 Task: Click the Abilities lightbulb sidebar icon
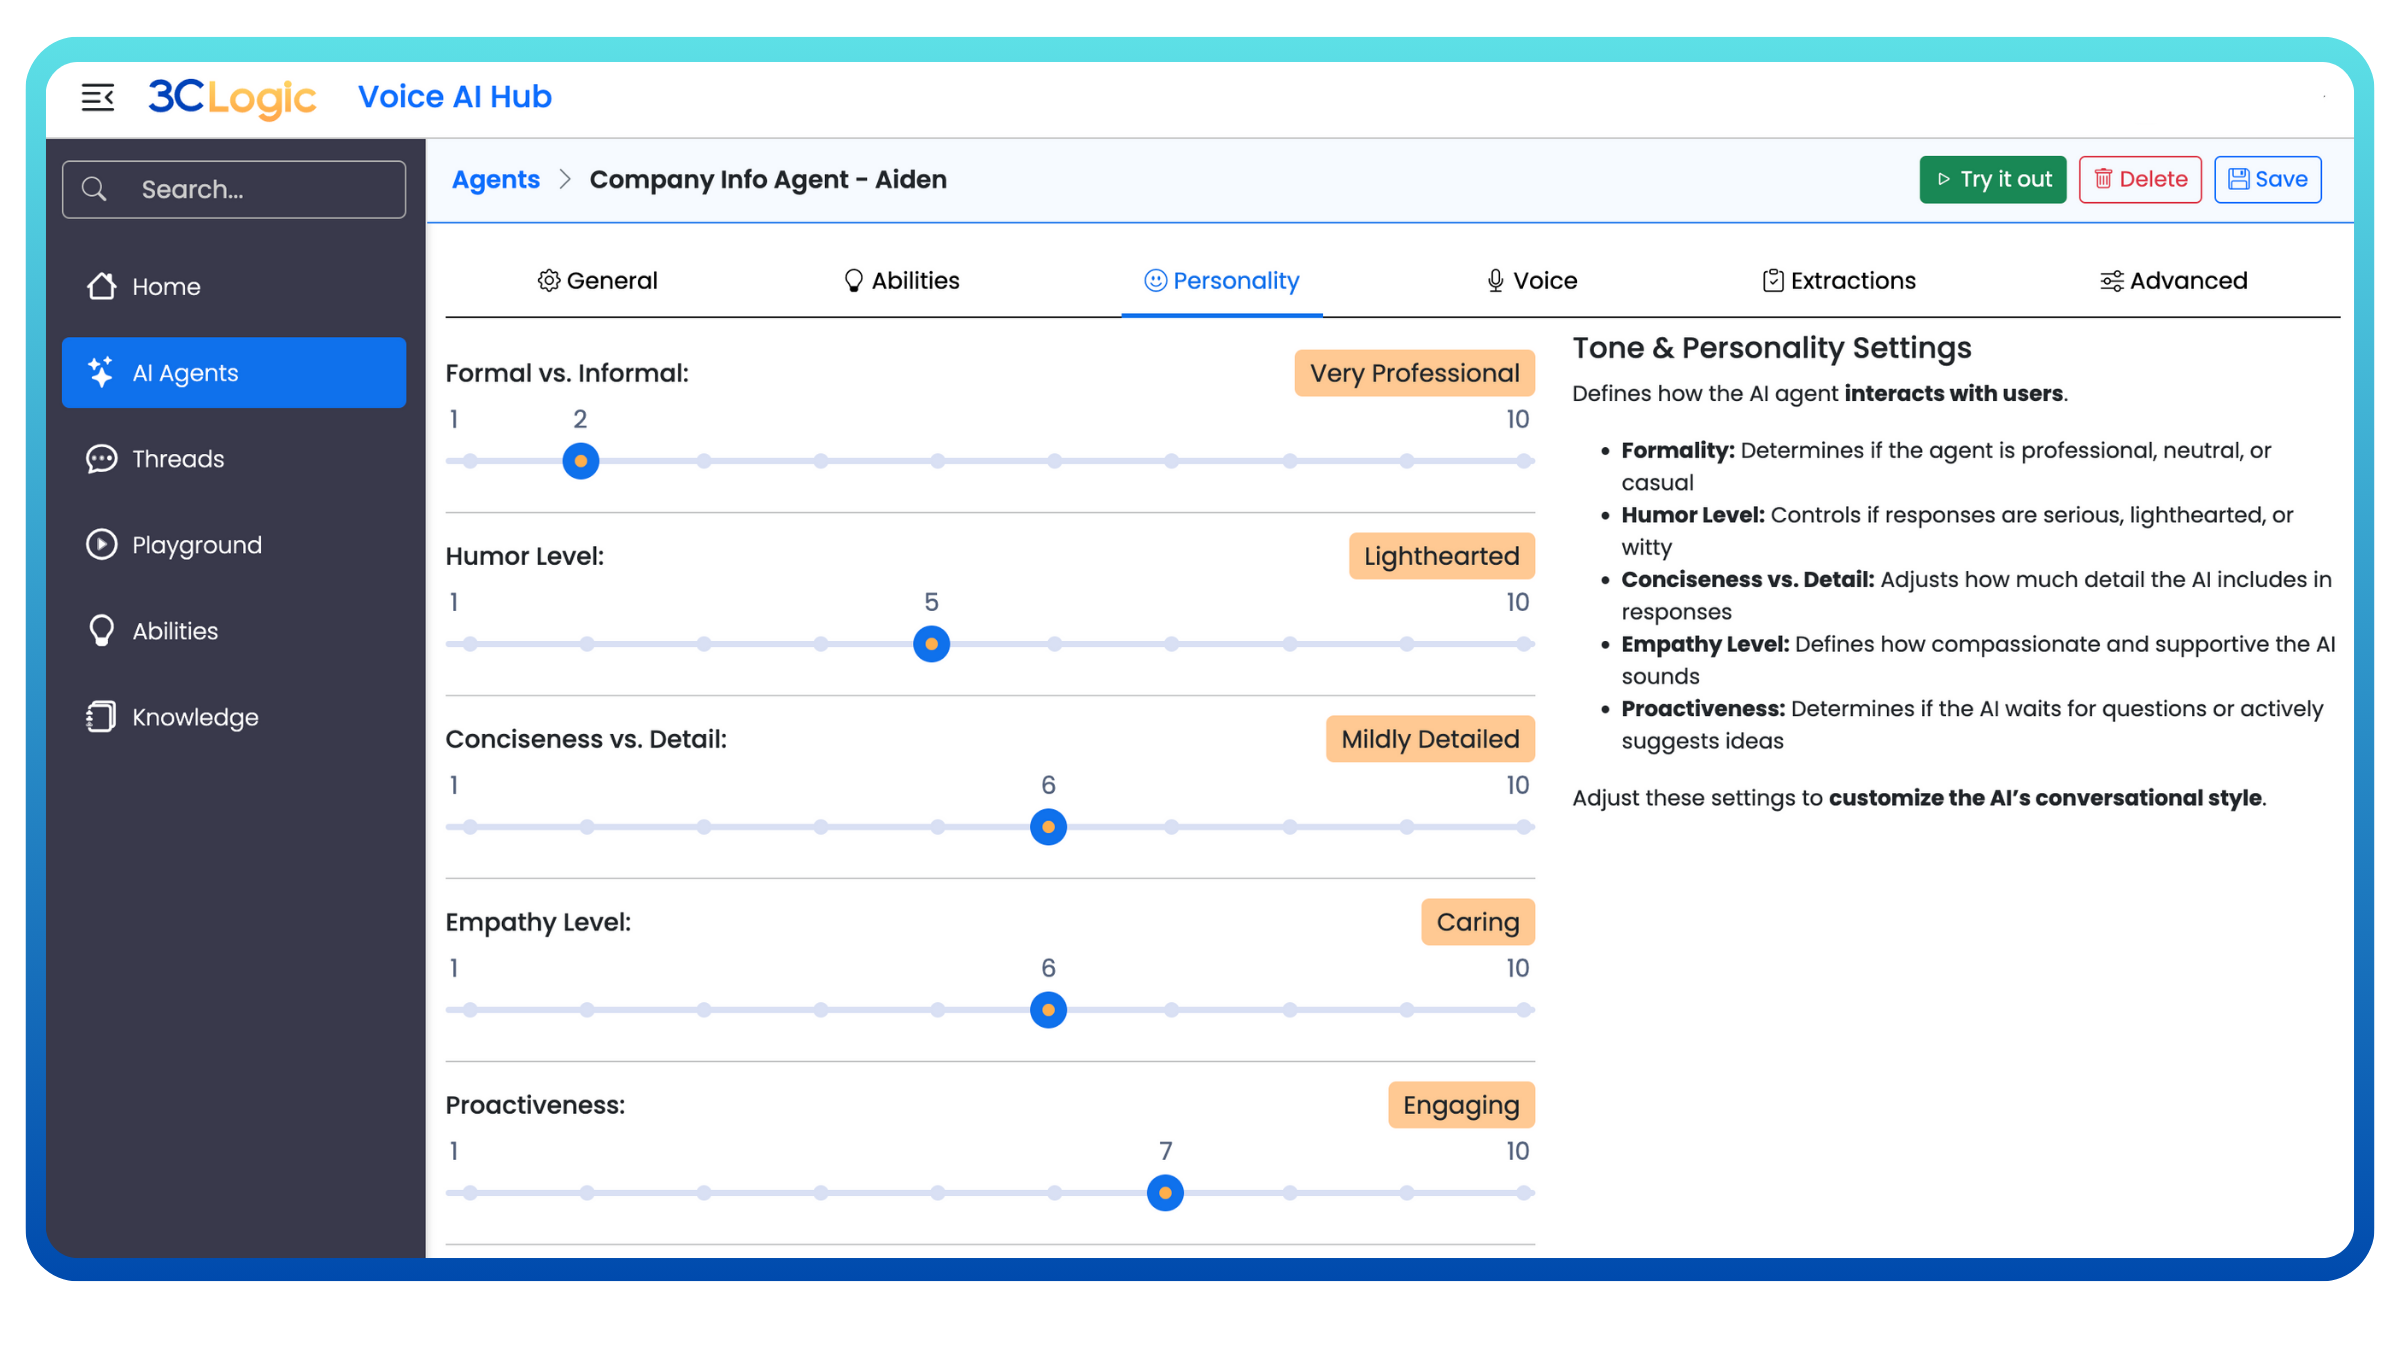pyautogui.click(x=101, y=631)
